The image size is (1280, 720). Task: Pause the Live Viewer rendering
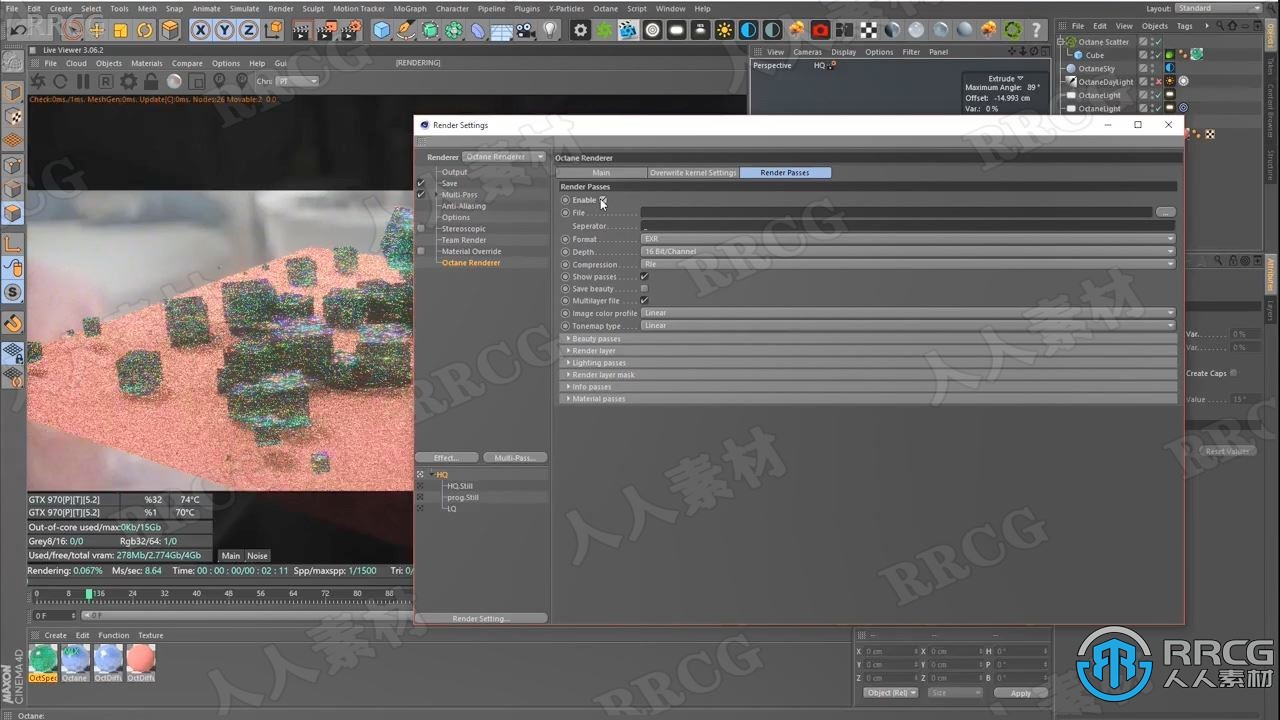pos(83,81)
